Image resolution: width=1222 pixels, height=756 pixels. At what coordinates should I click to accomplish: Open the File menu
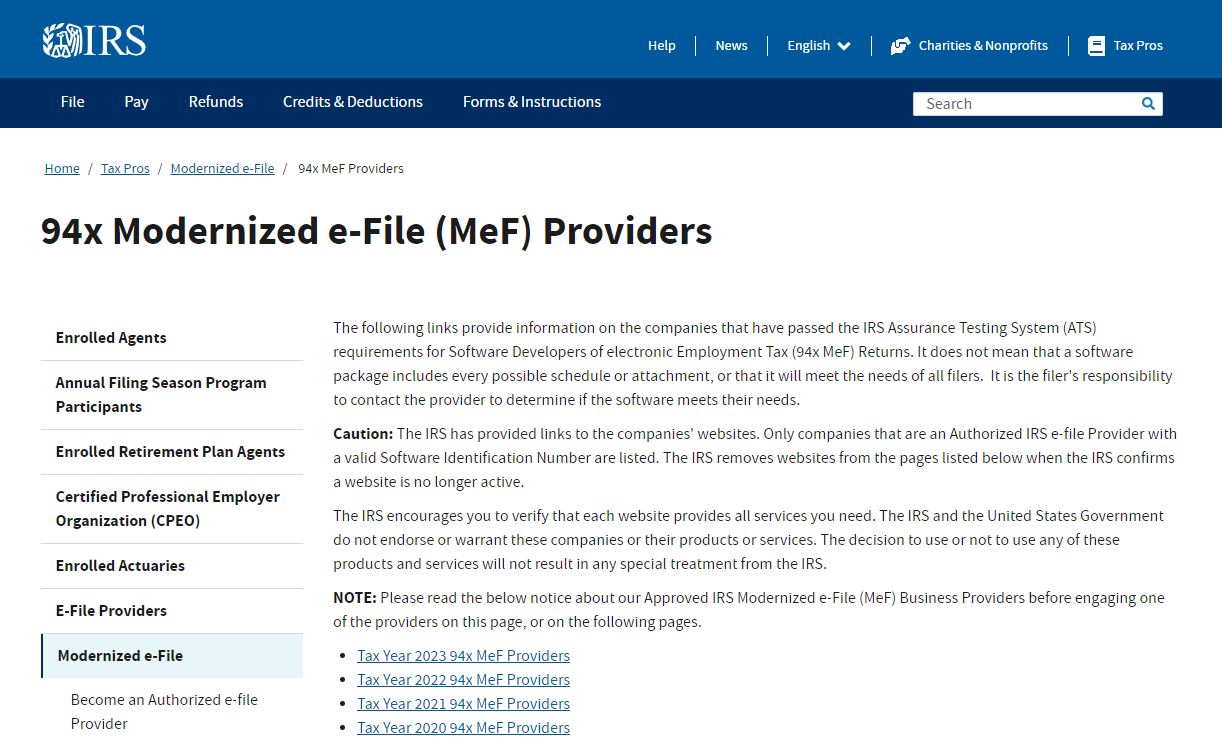pos(72,102)
